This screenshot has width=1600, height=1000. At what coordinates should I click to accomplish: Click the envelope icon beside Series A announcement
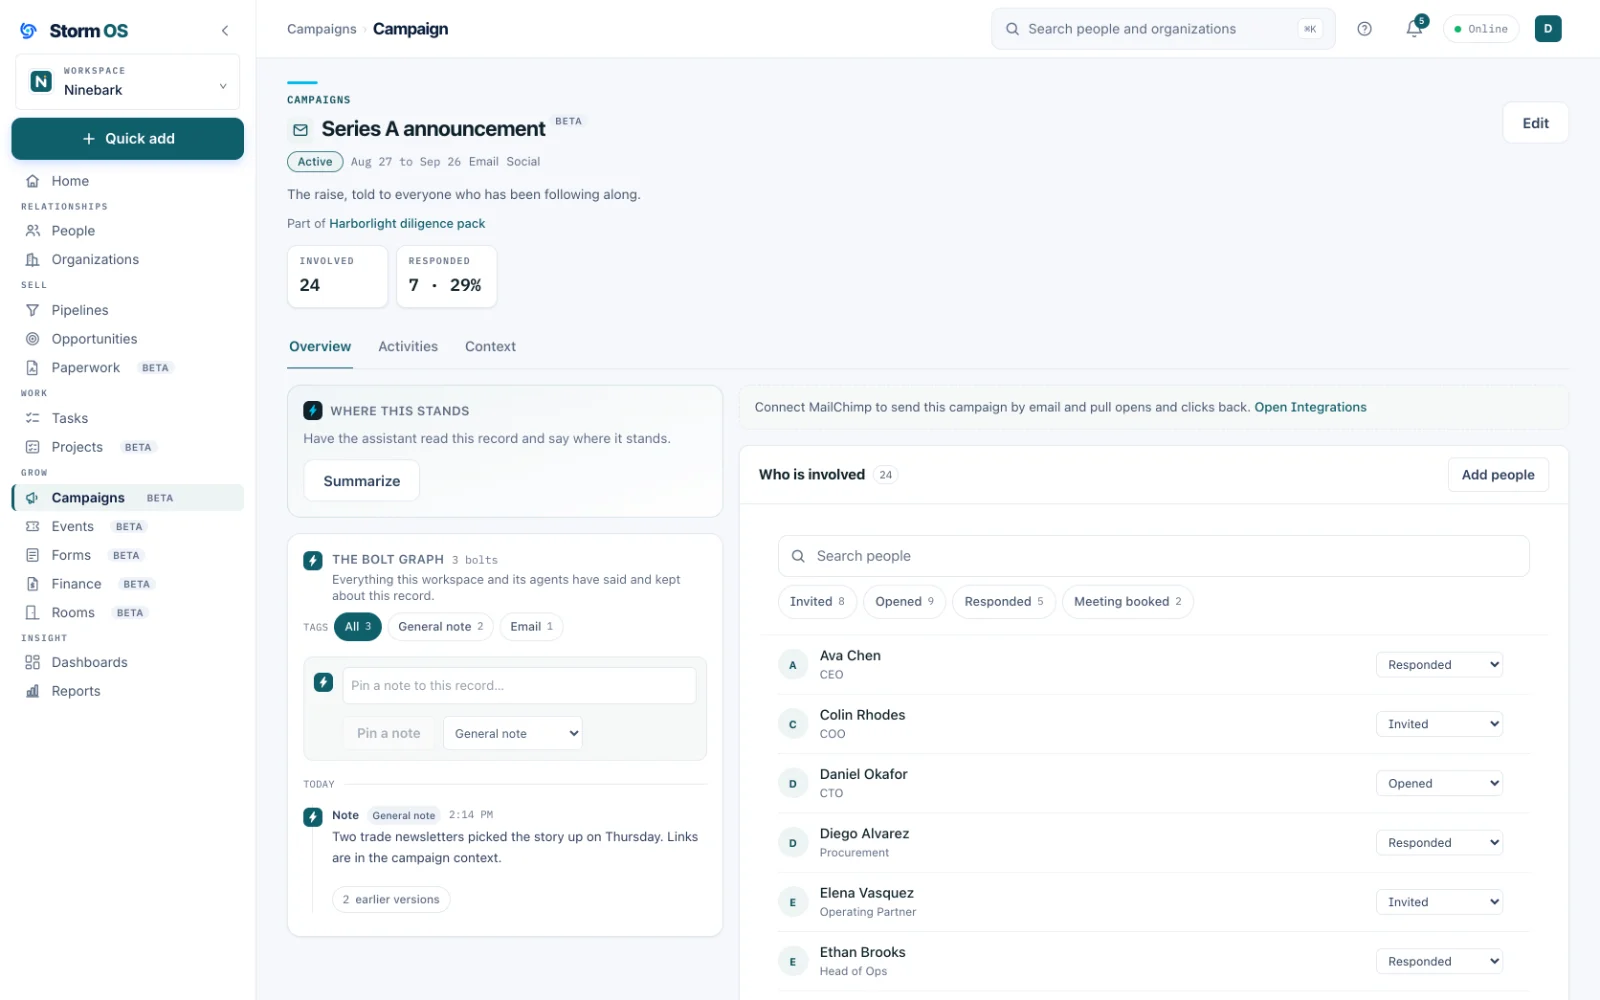300,130
